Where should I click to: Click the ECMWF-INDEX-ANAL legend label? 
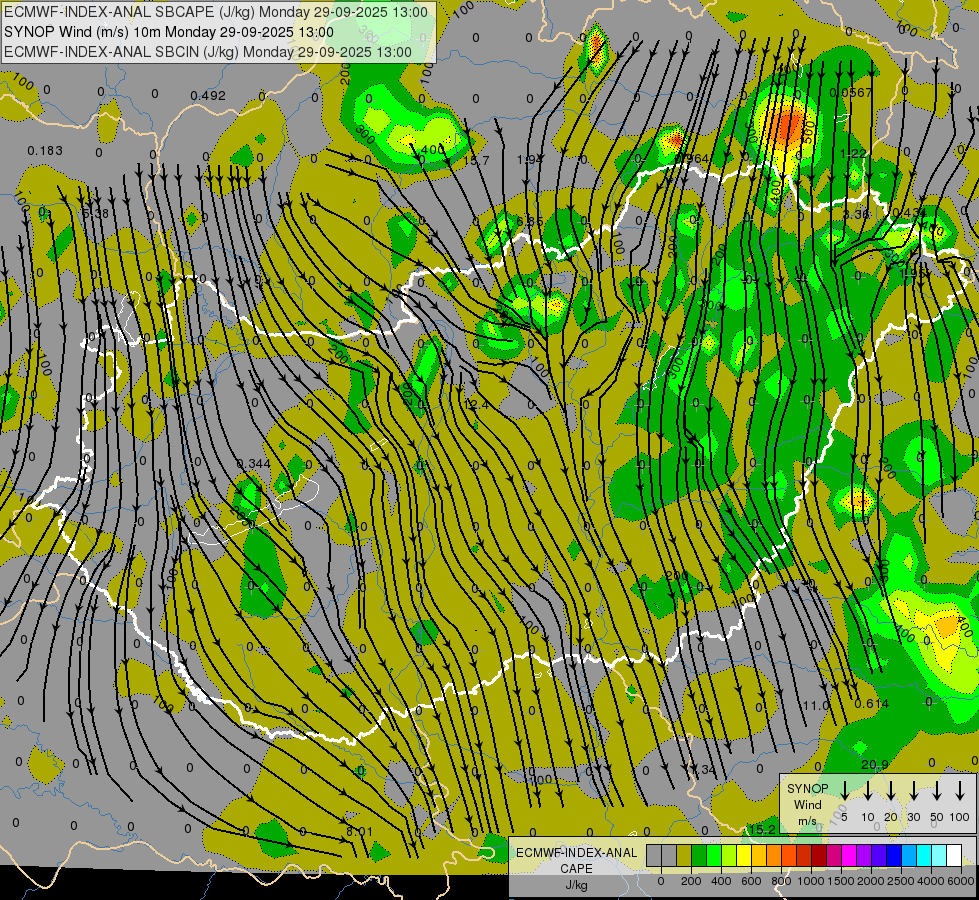pos(576,853)
